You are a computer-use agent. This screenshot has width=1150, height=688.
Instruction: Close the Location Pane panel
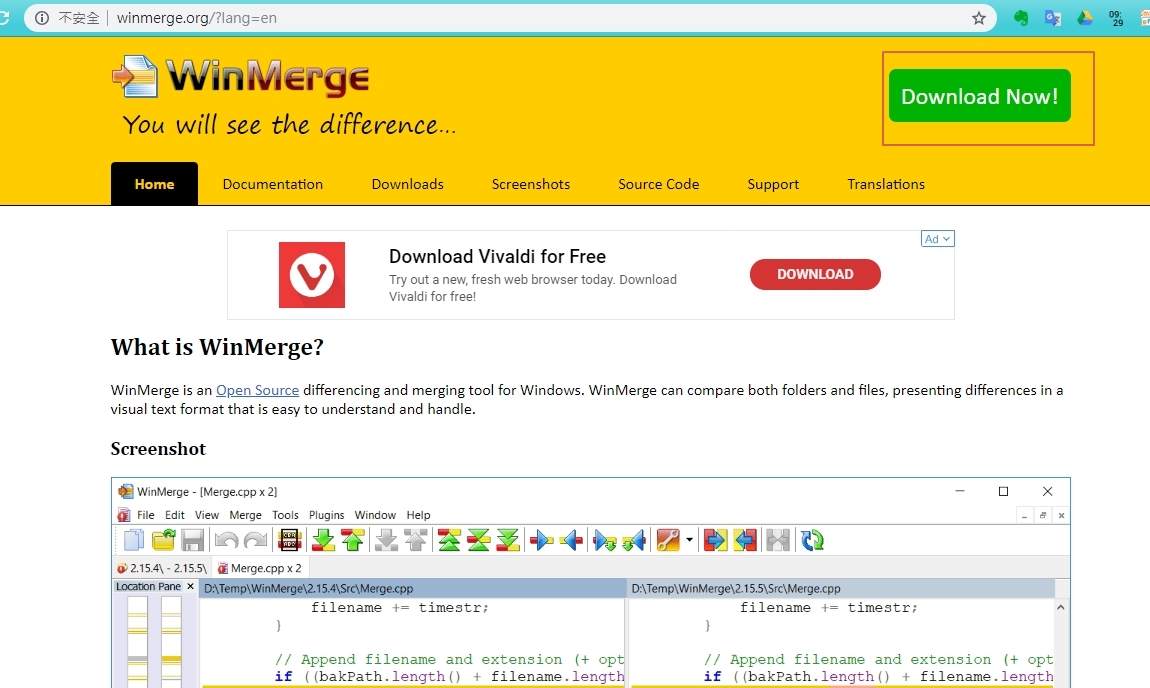pos(190,587)
